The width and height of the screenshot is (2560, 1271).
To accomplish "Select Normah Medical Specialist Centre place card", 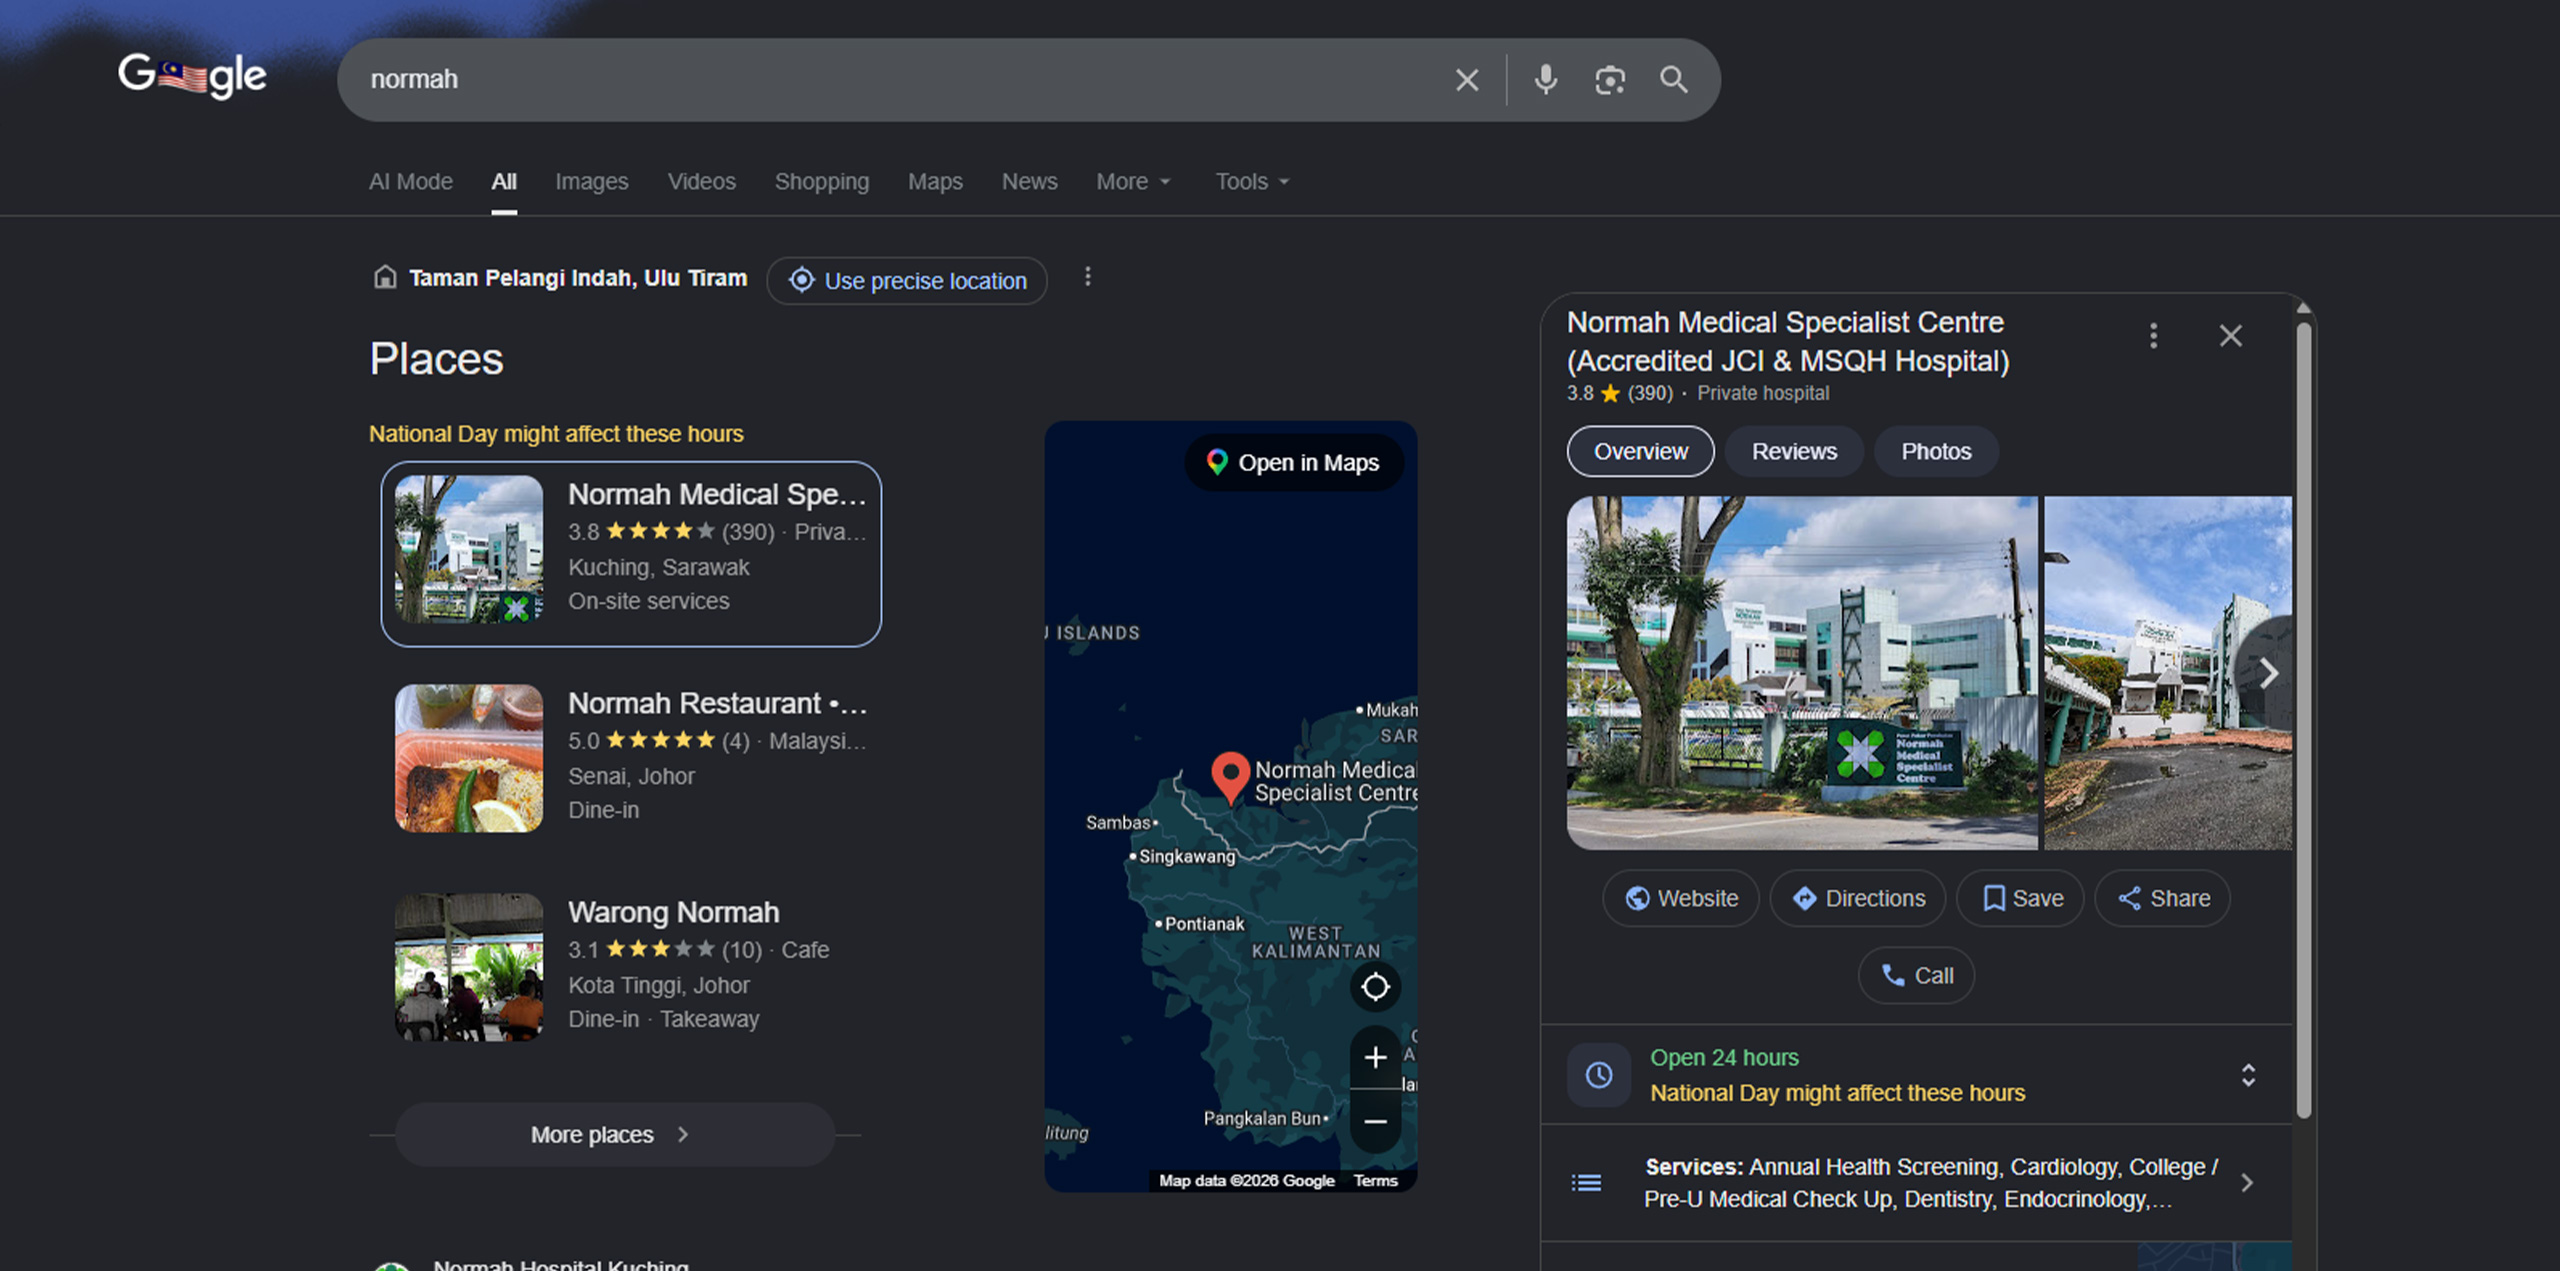I will pos(631,554).
